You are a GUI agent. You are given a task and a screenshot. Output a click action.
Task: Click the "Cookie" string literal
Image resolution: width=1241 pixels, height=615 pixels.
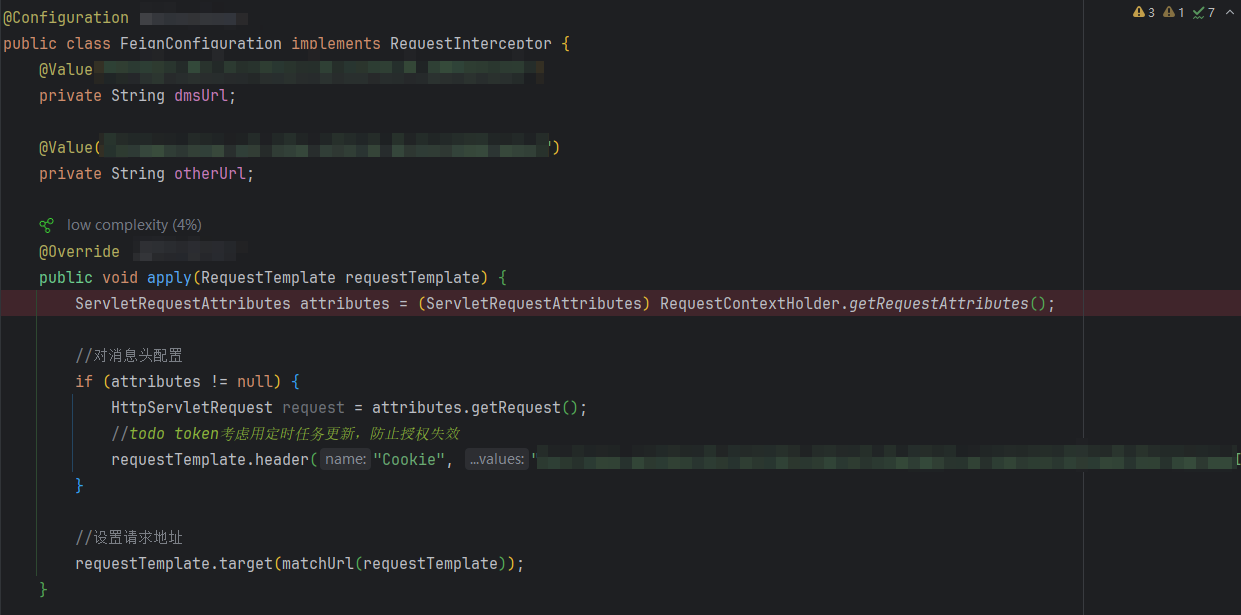410,459
